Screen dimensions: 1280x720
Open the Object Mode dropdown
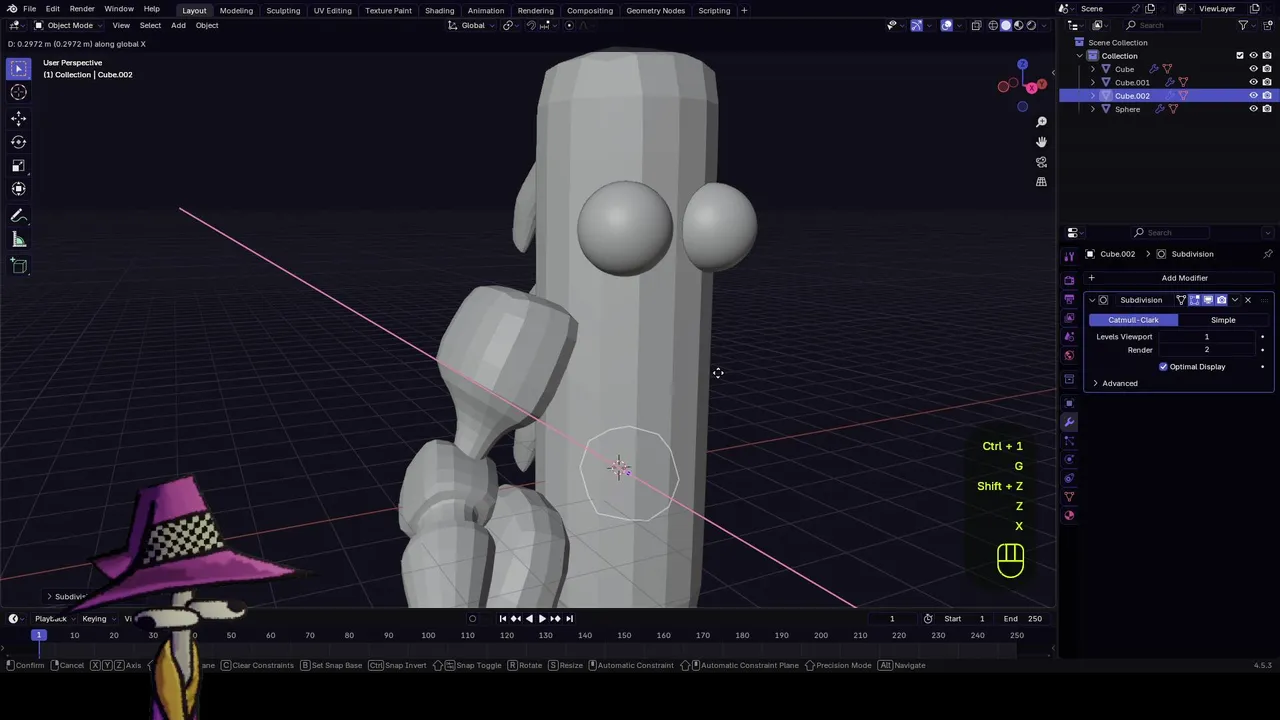[x=69, y=25]
